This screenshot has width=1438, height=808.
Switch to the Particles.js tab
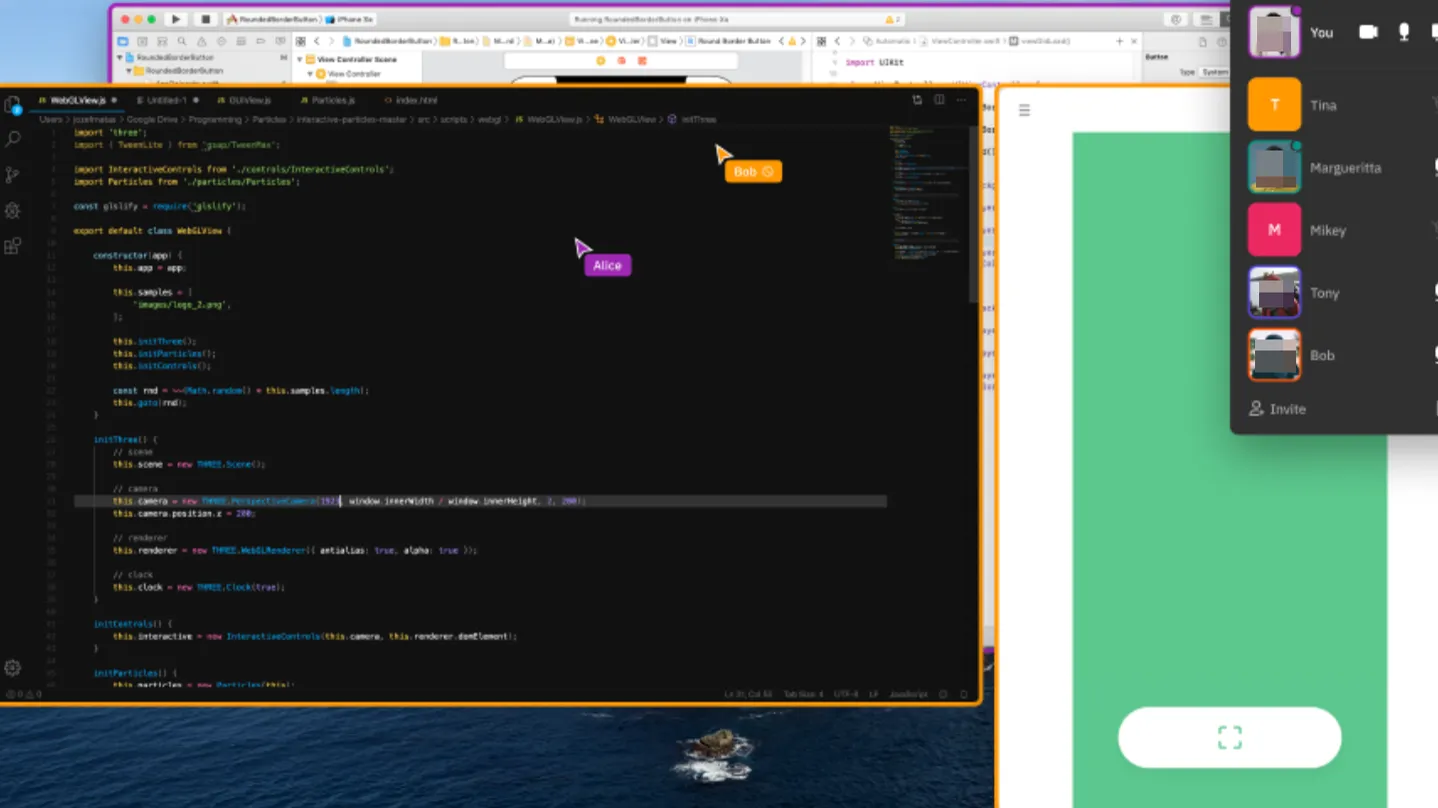coord(327,100)
